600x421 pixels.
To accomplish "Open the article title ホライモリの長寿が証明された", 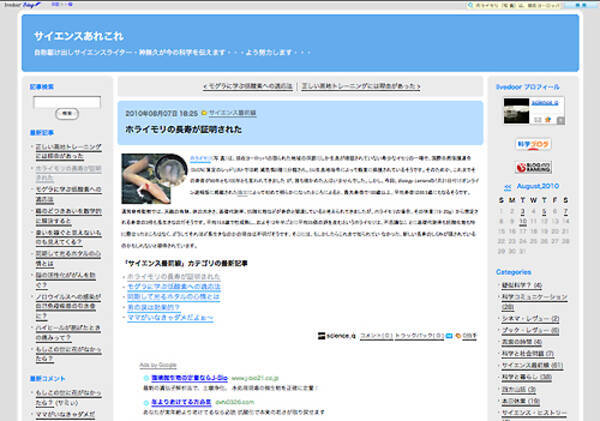I will (x=184, y=130).
